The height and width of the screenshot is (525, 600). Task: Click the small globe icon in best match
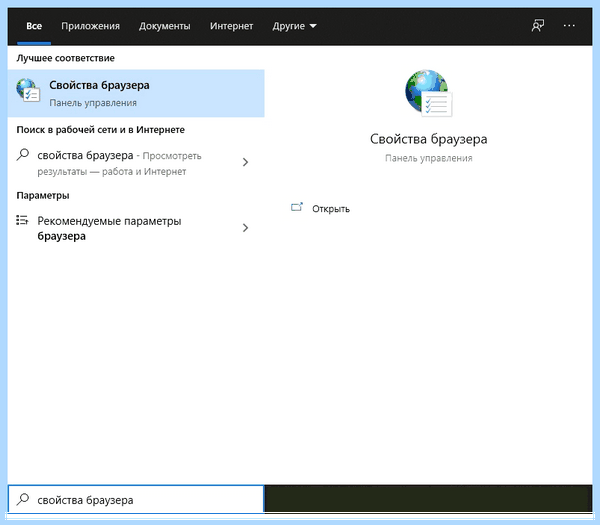coord(28,90)
